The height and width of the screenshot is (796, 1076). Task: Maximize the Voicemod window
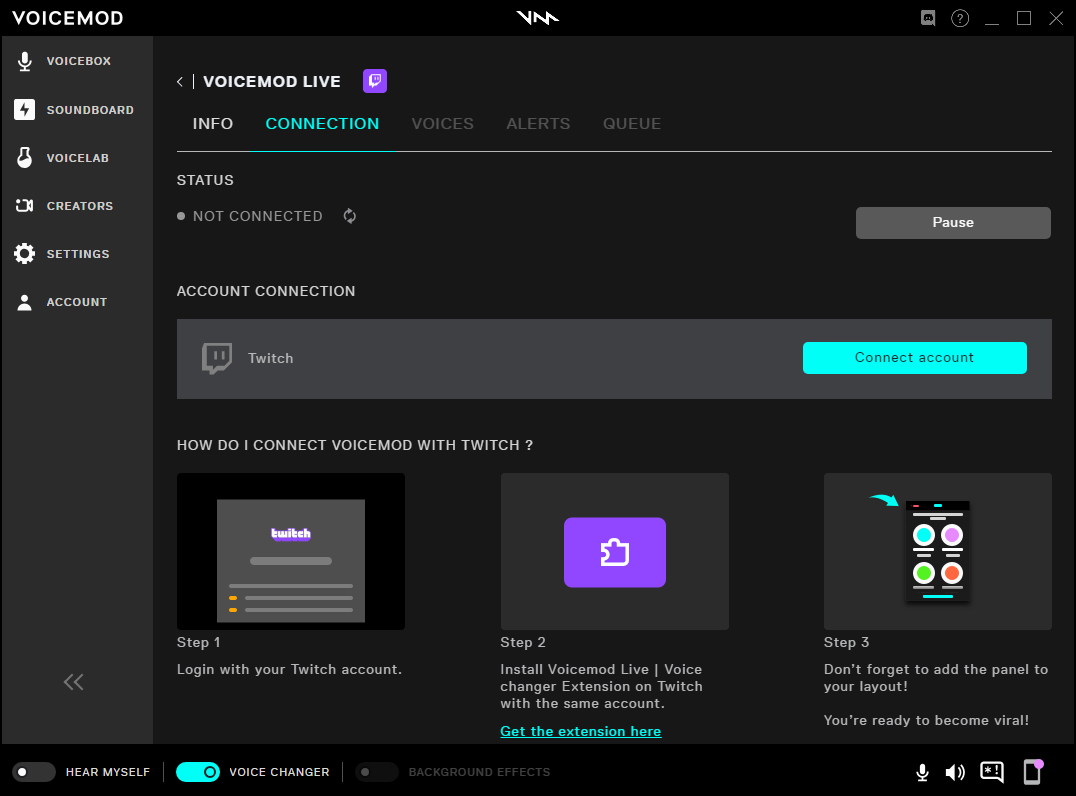click(x=1024, y=18)
